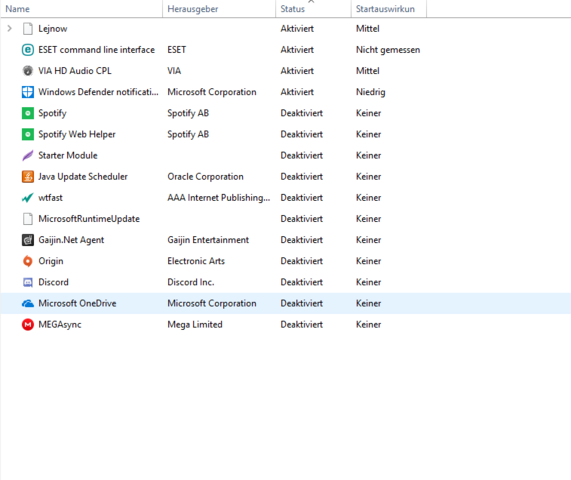Expand the Lejnow startup entry
This screenshot has width=571, height=480.
pyautogui.click(x=9, y=28)
